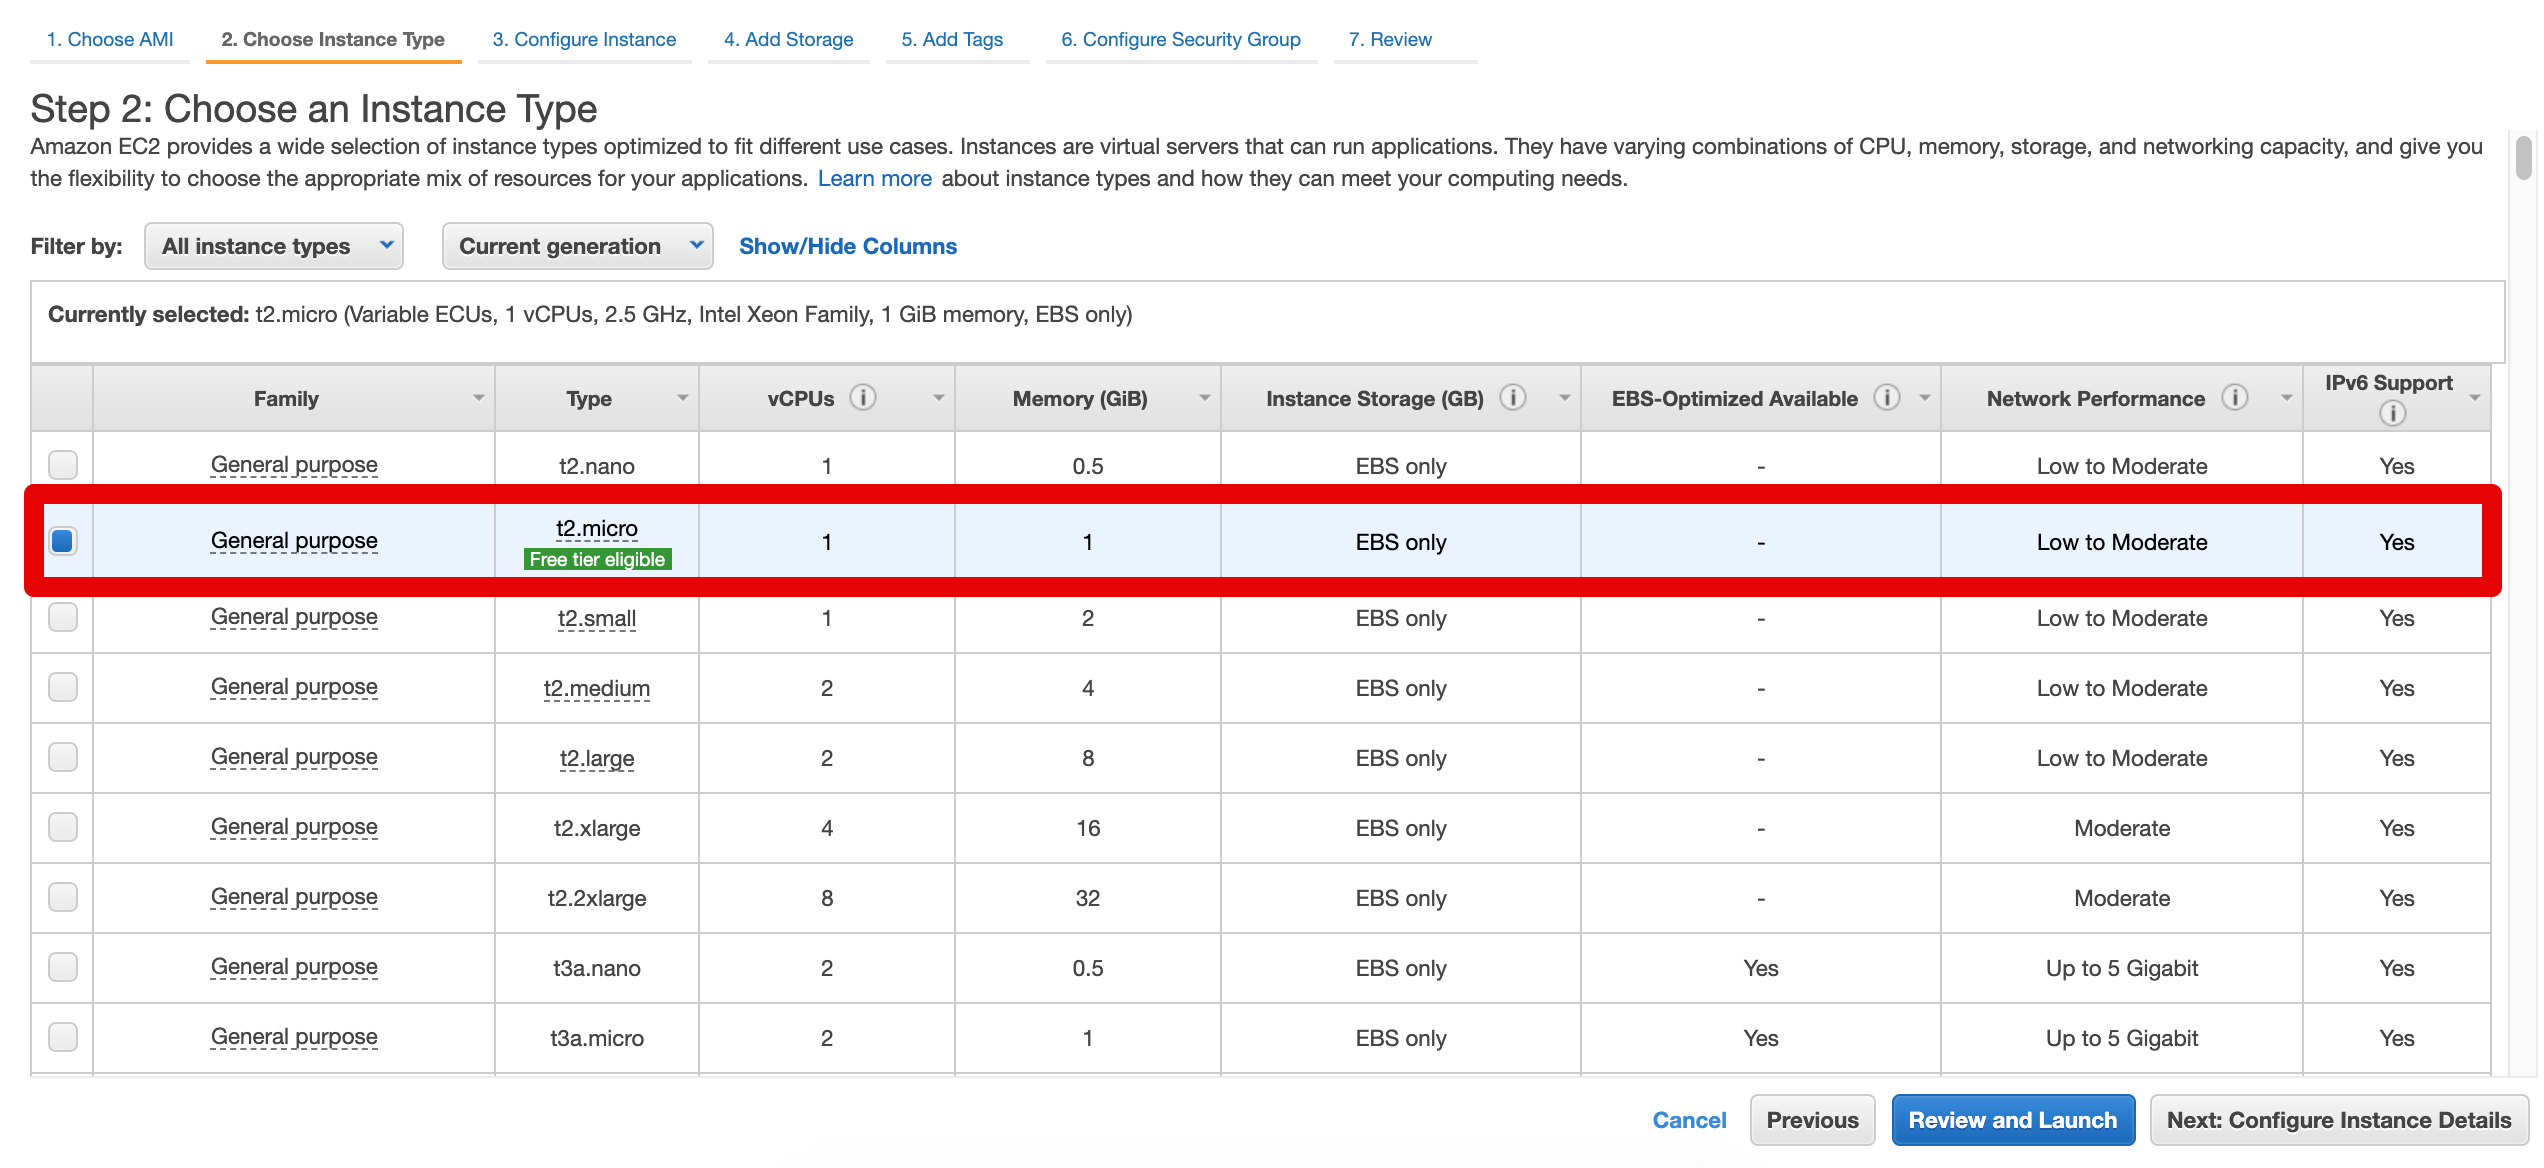Viewport: 2544px width, 1168px height.
Task: Open the Learn more link
Action: (874, 177)
